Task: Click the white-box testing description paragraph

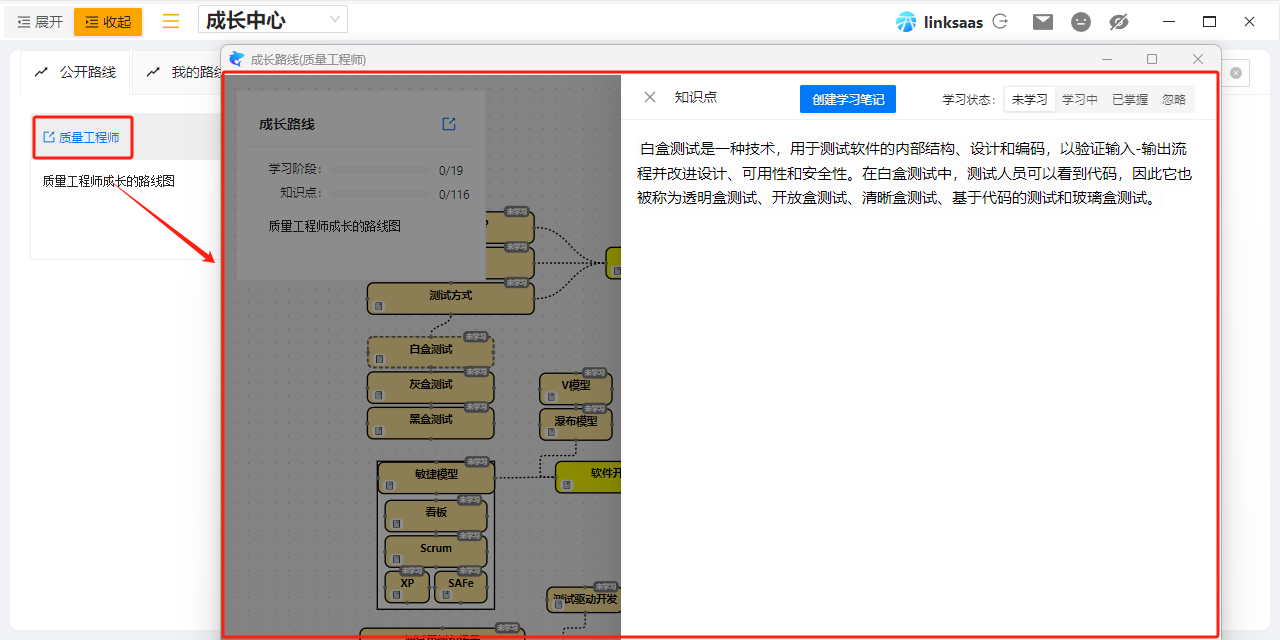Action: tap(915, 173)
